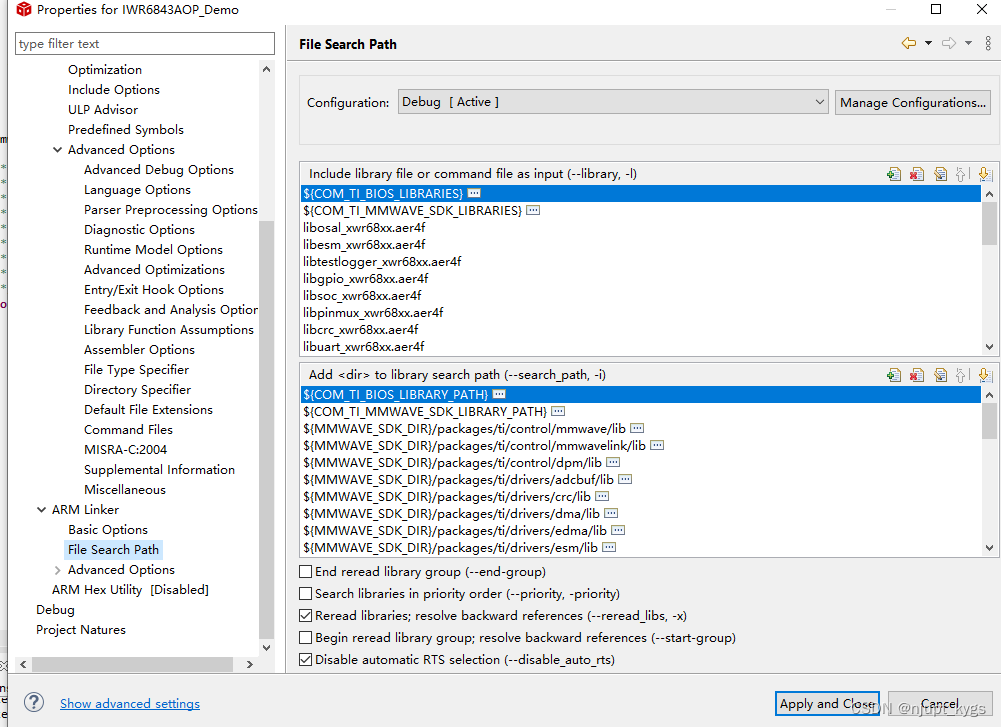This screenshot has width=1001, height=727.
Task: Select Project Natures tree item
Action: point(80,629)
